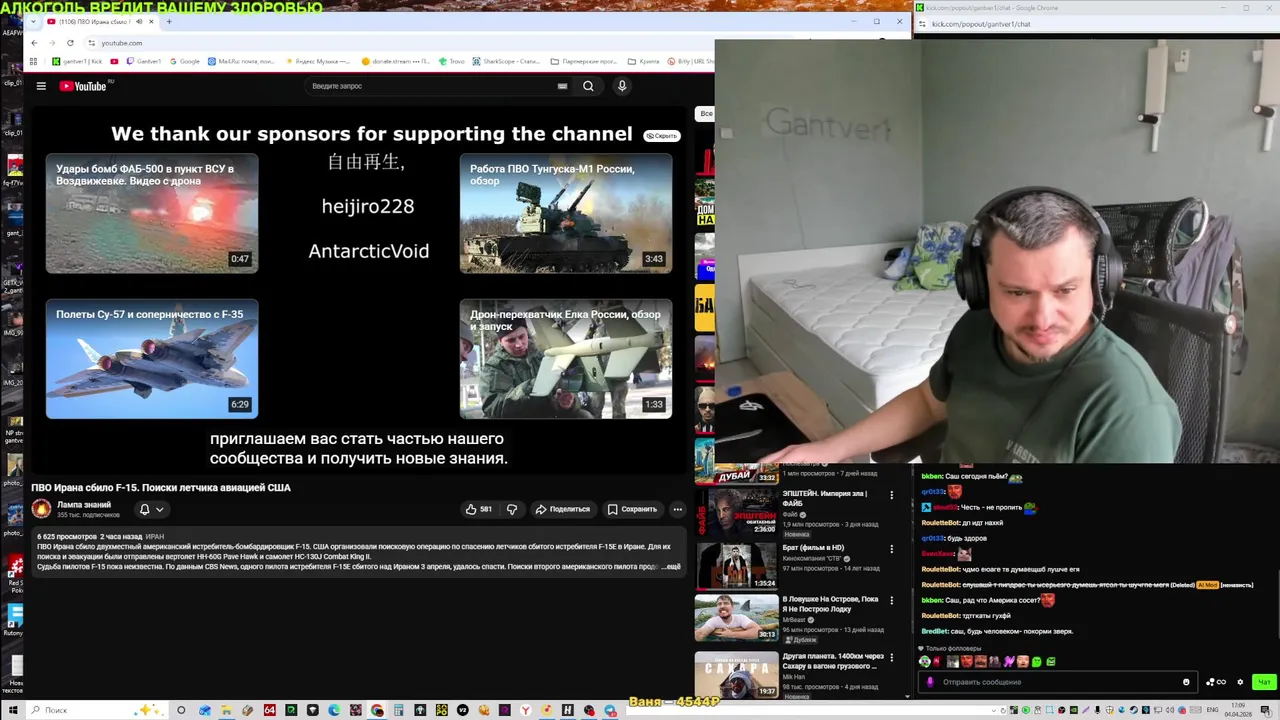Hide end screen with Скрыть button
Screen dimensions: 1280x720
(662, 136)
